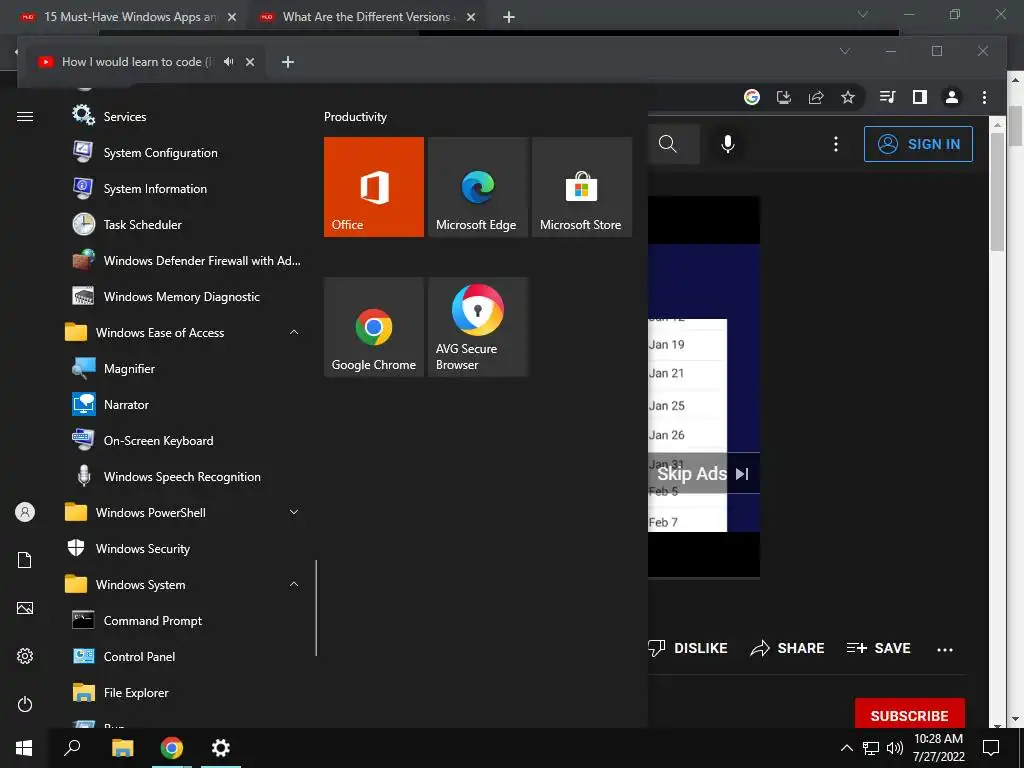
Task: Click the user account icon in Start sidebar
Action: point(25,512)
